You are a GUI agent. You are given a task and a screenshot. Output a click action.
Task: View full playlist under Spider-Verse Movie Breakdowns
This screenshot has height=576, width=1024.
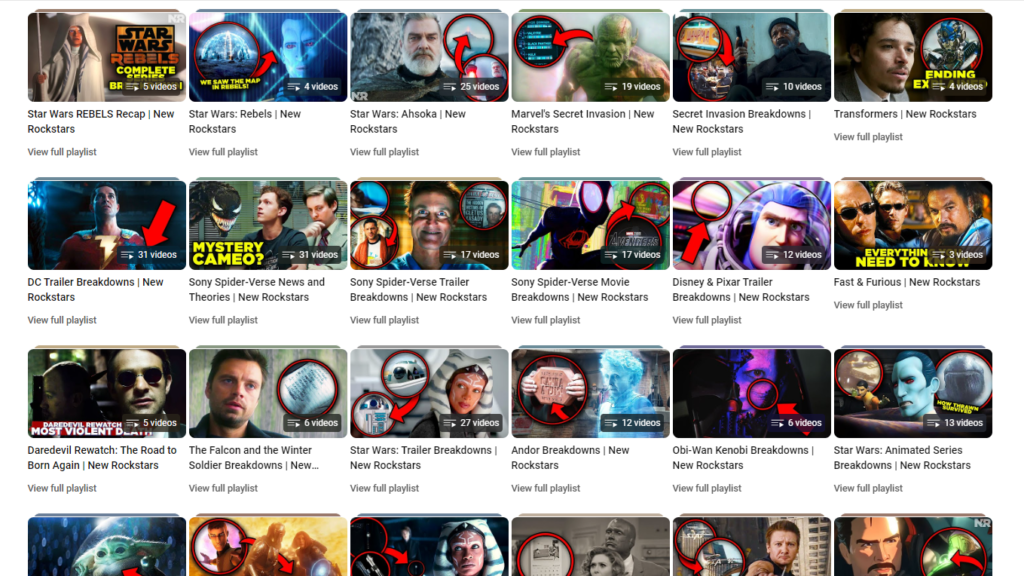point(546,320)
